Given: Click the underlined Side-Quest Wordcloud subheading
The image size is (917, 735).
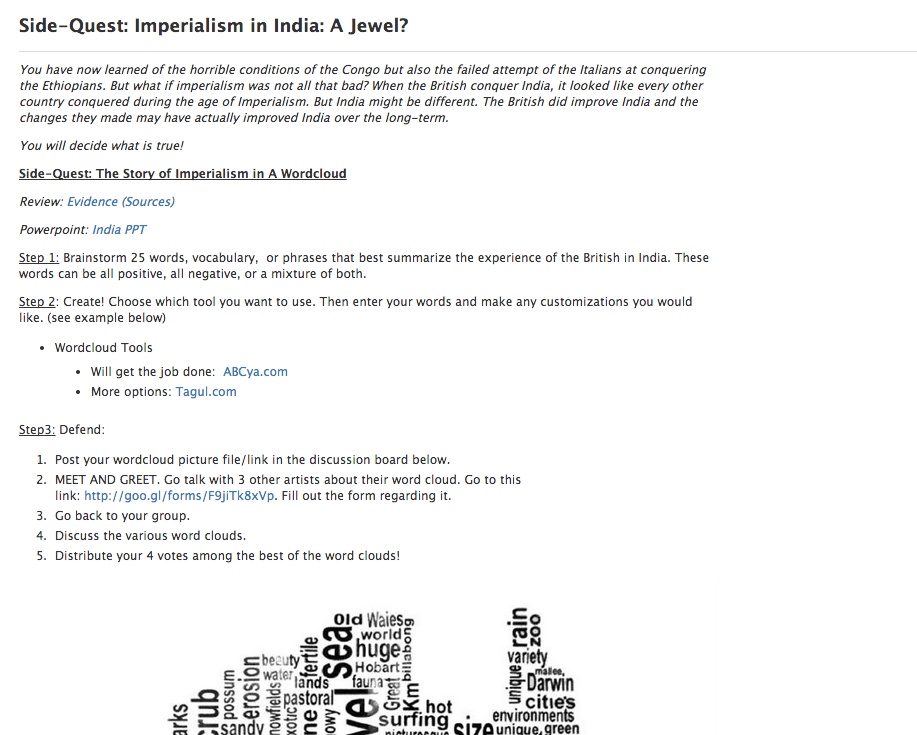Looking at the screenshot, I should (x=182, y=174).
